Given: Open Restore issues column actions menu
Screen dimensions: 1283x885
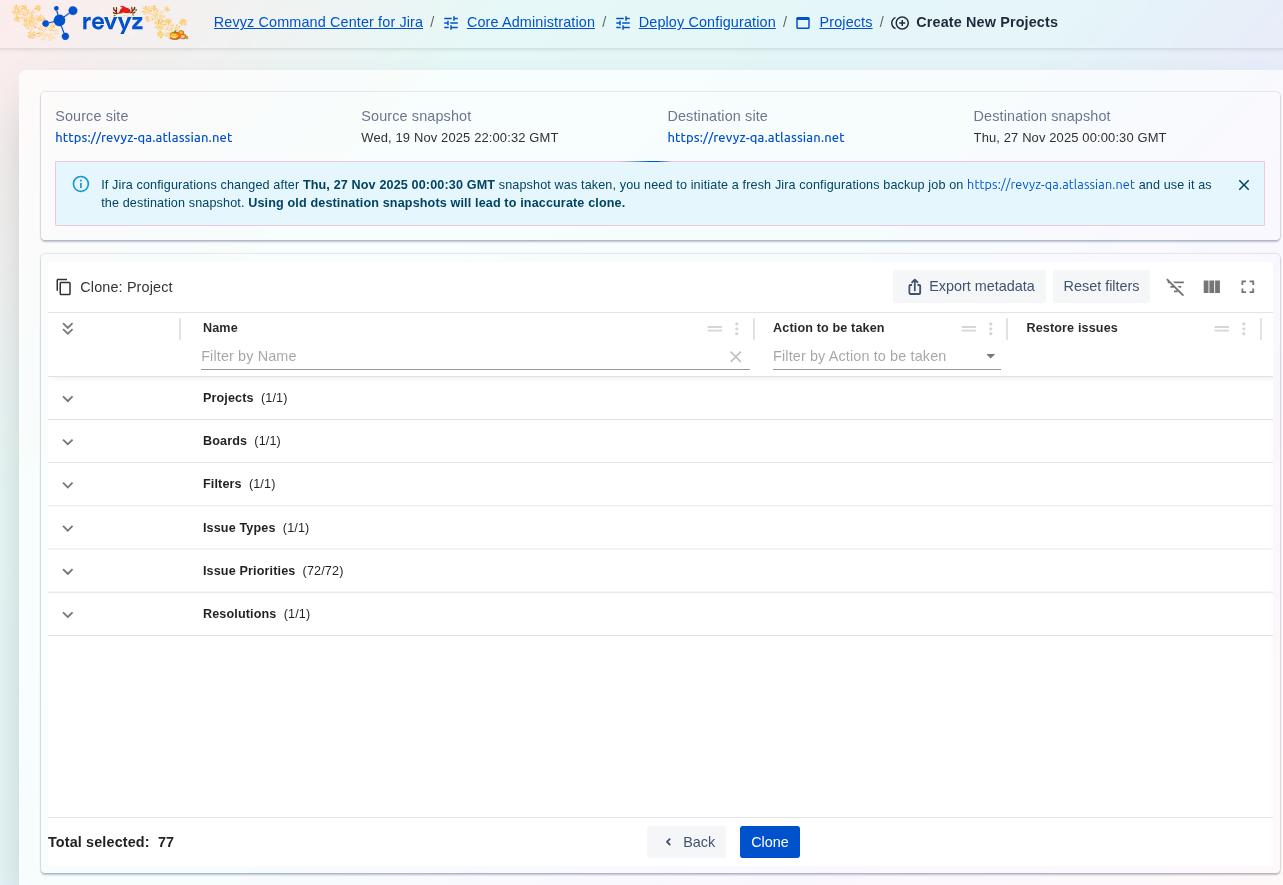Looking at the screenshot, I should pyautogui.click(x=1243, y=328).
